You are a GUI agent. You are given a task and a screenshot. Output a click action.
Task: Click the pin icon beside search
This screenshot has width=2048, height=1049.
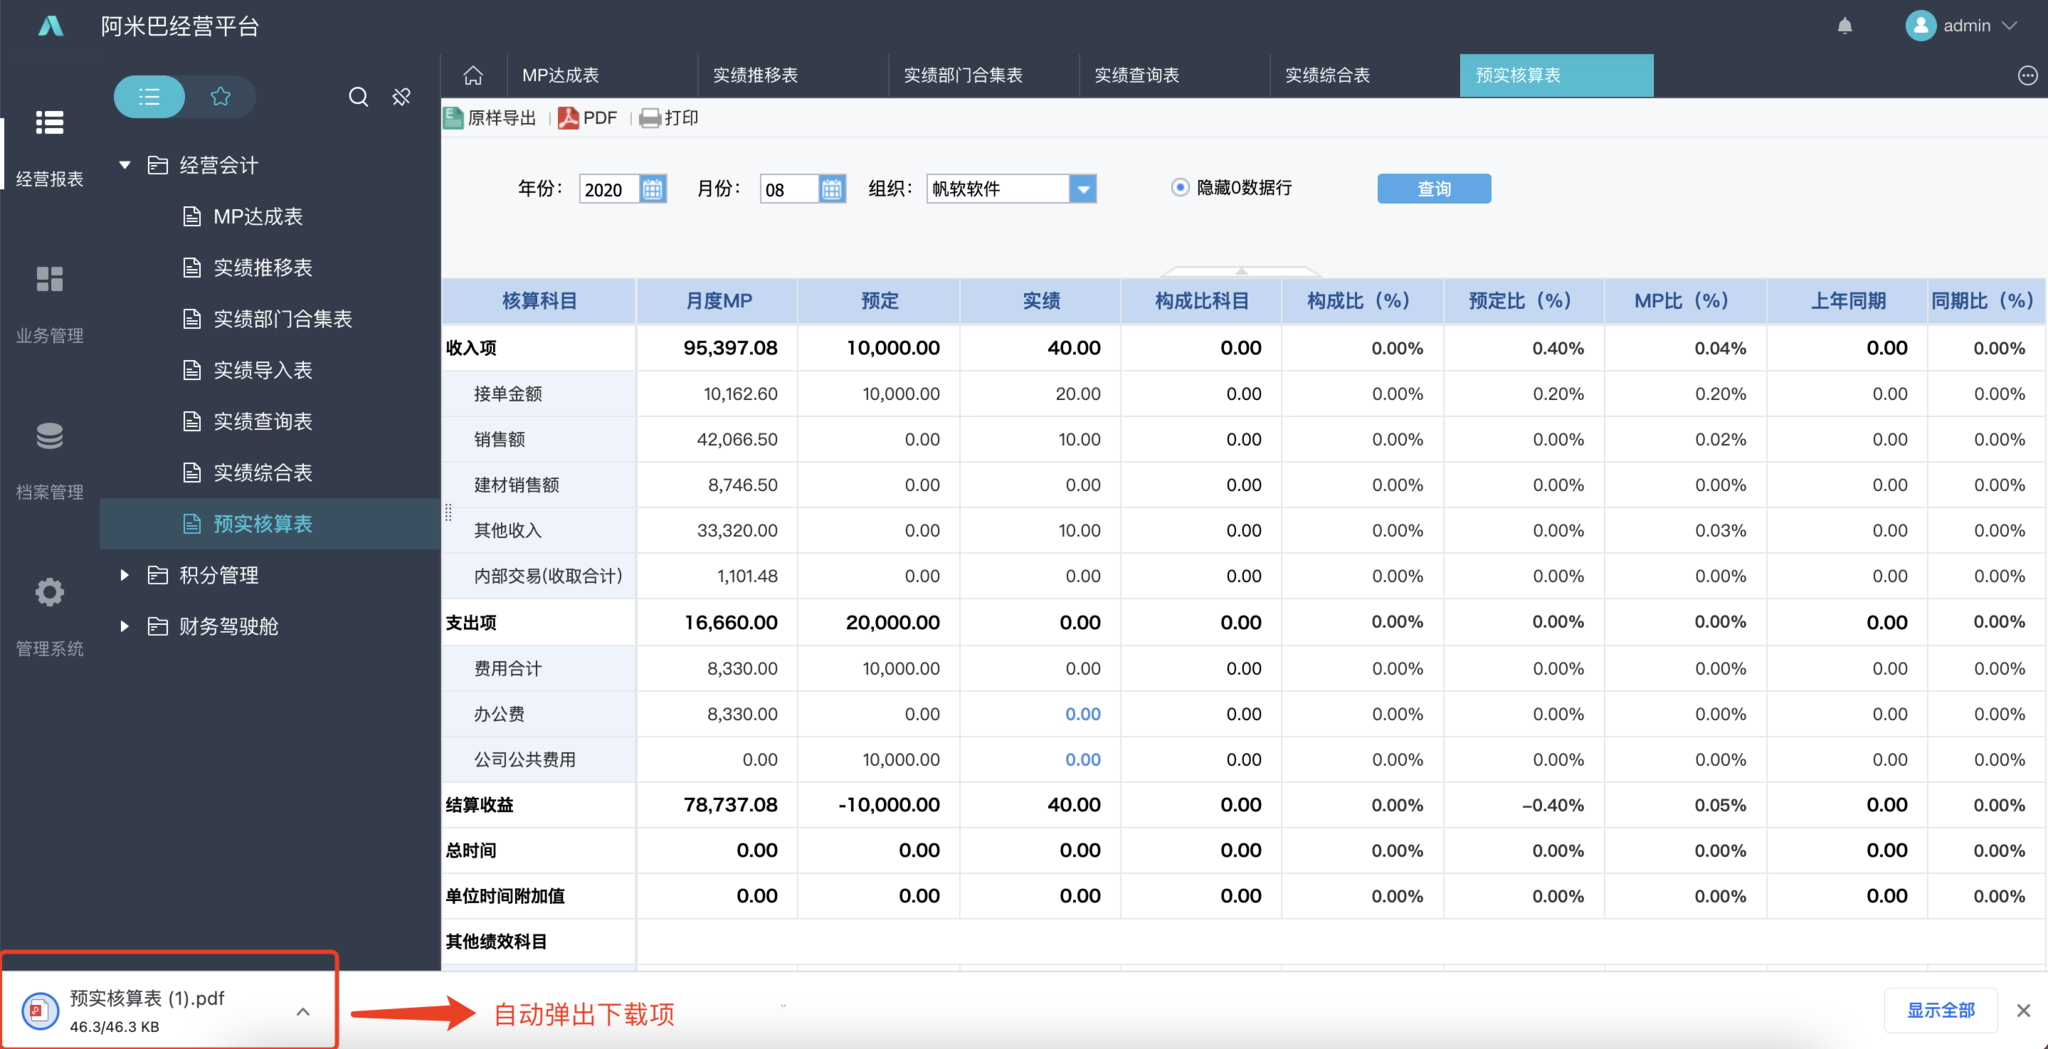(x=402, y=97)
